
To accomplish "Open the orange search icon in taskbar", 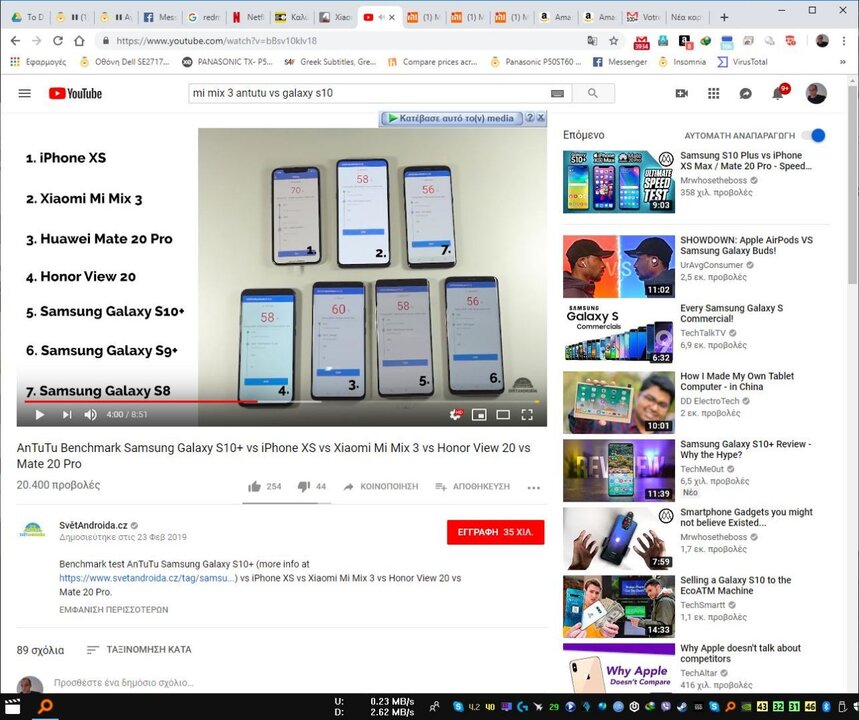I will (45, 707).
